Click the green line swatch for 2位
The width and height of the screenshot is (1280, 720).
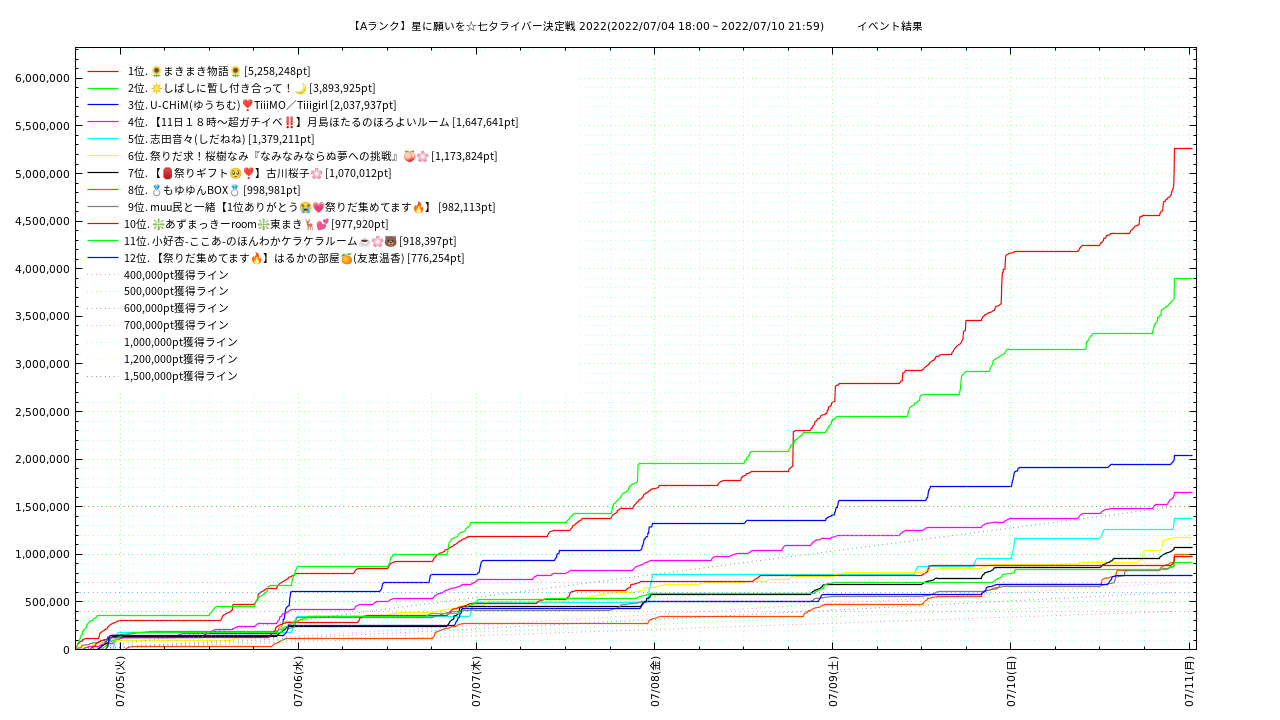click(103, 89)
